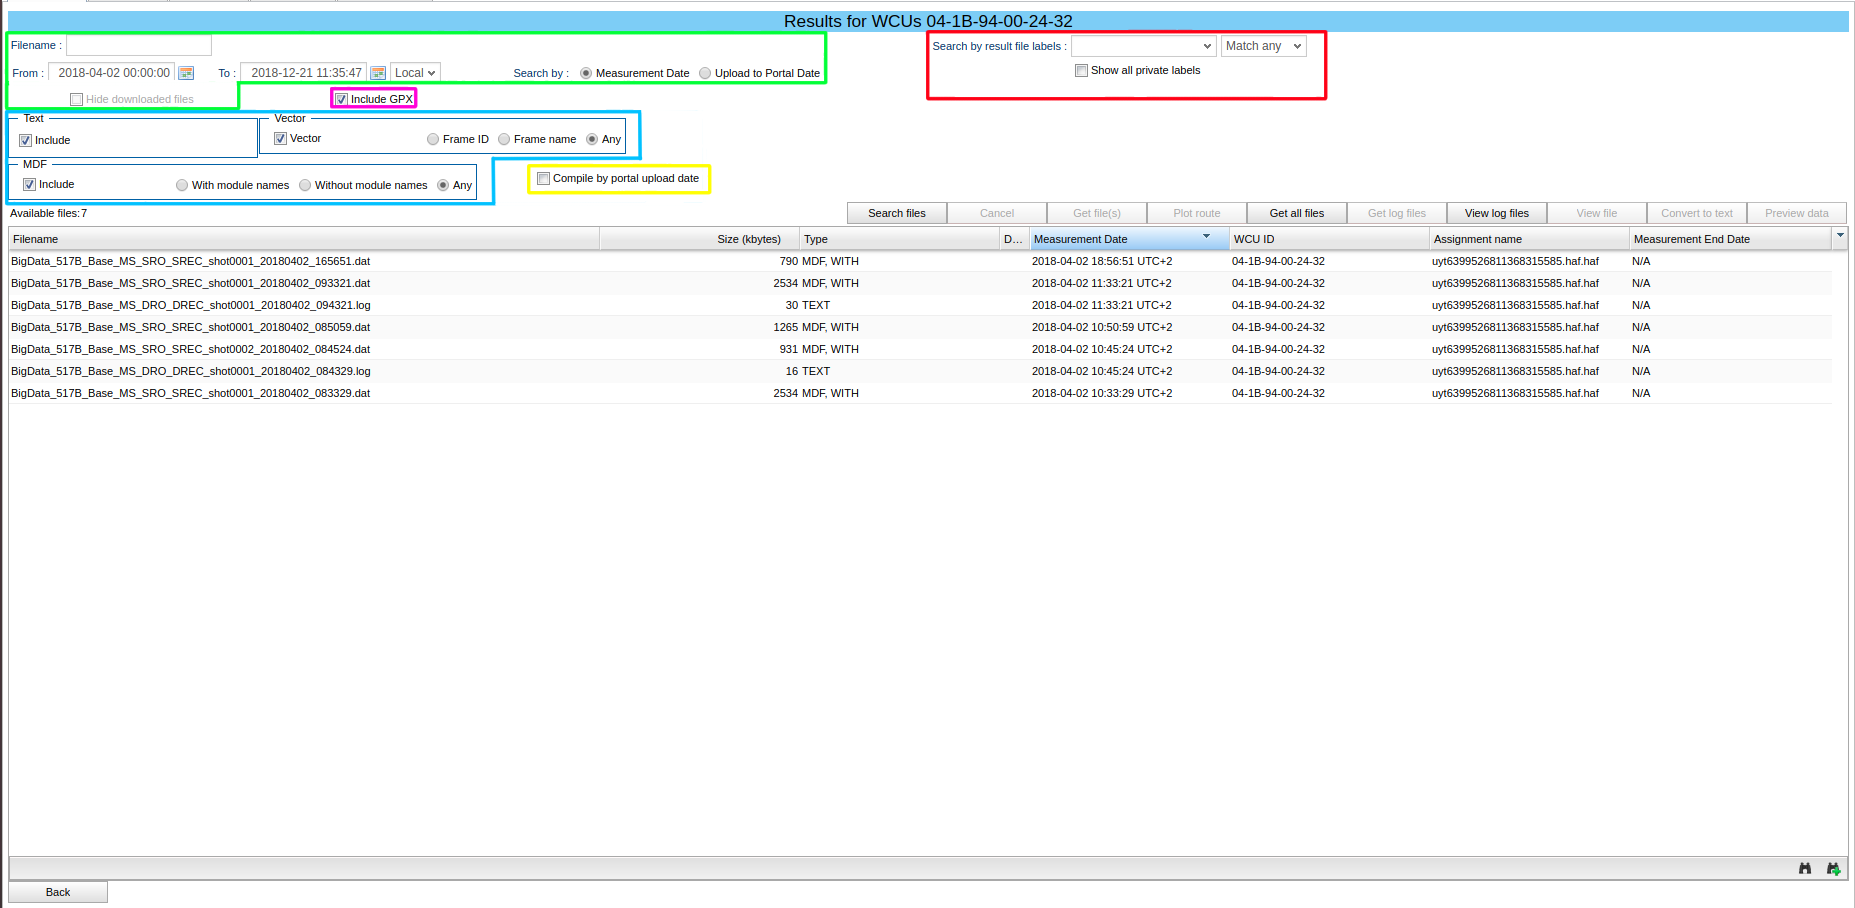Open the table column chooser arrow
Image resolution: width=1855 pixels, height=908 pixels.
(1840, 237)
